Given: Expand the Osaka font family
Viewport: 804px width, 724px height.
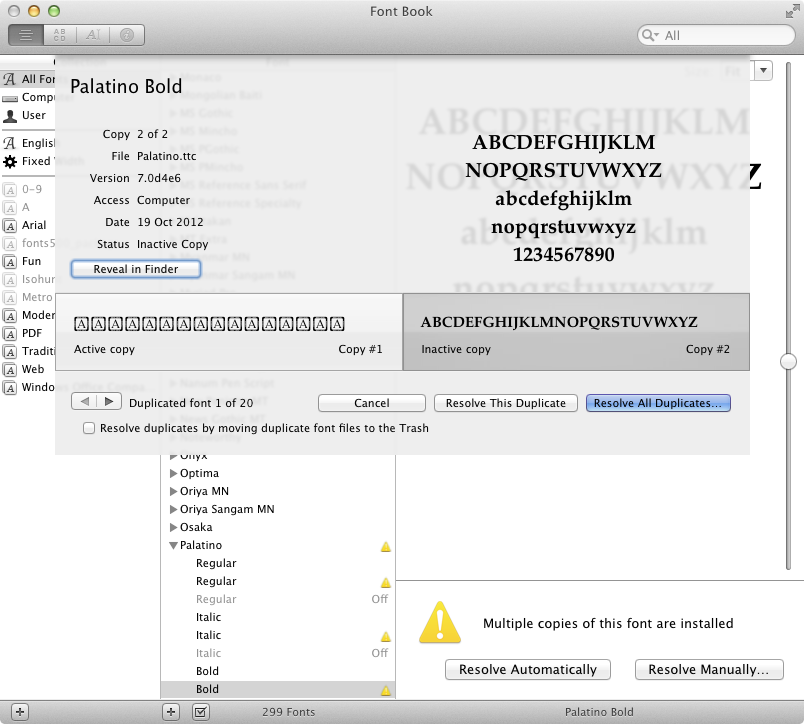Looking at the screenshot, I should [173, 527].
